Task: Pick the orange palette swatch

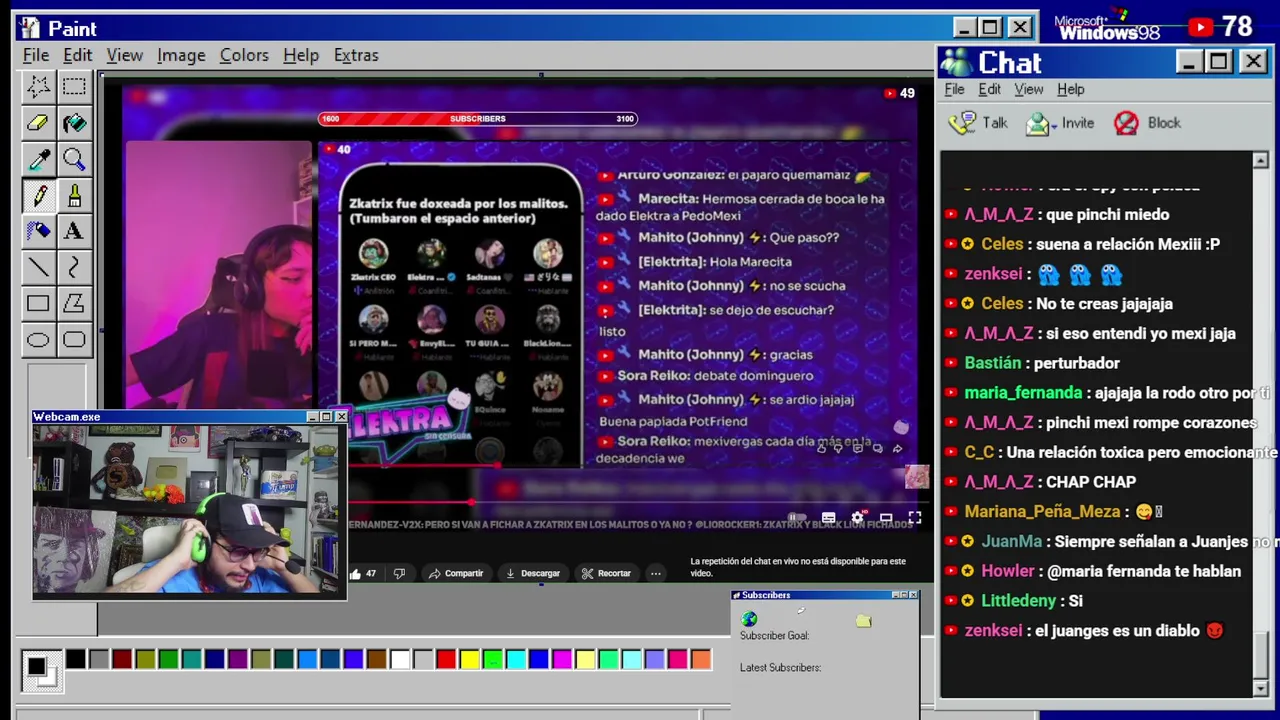Action: [701, 659]
